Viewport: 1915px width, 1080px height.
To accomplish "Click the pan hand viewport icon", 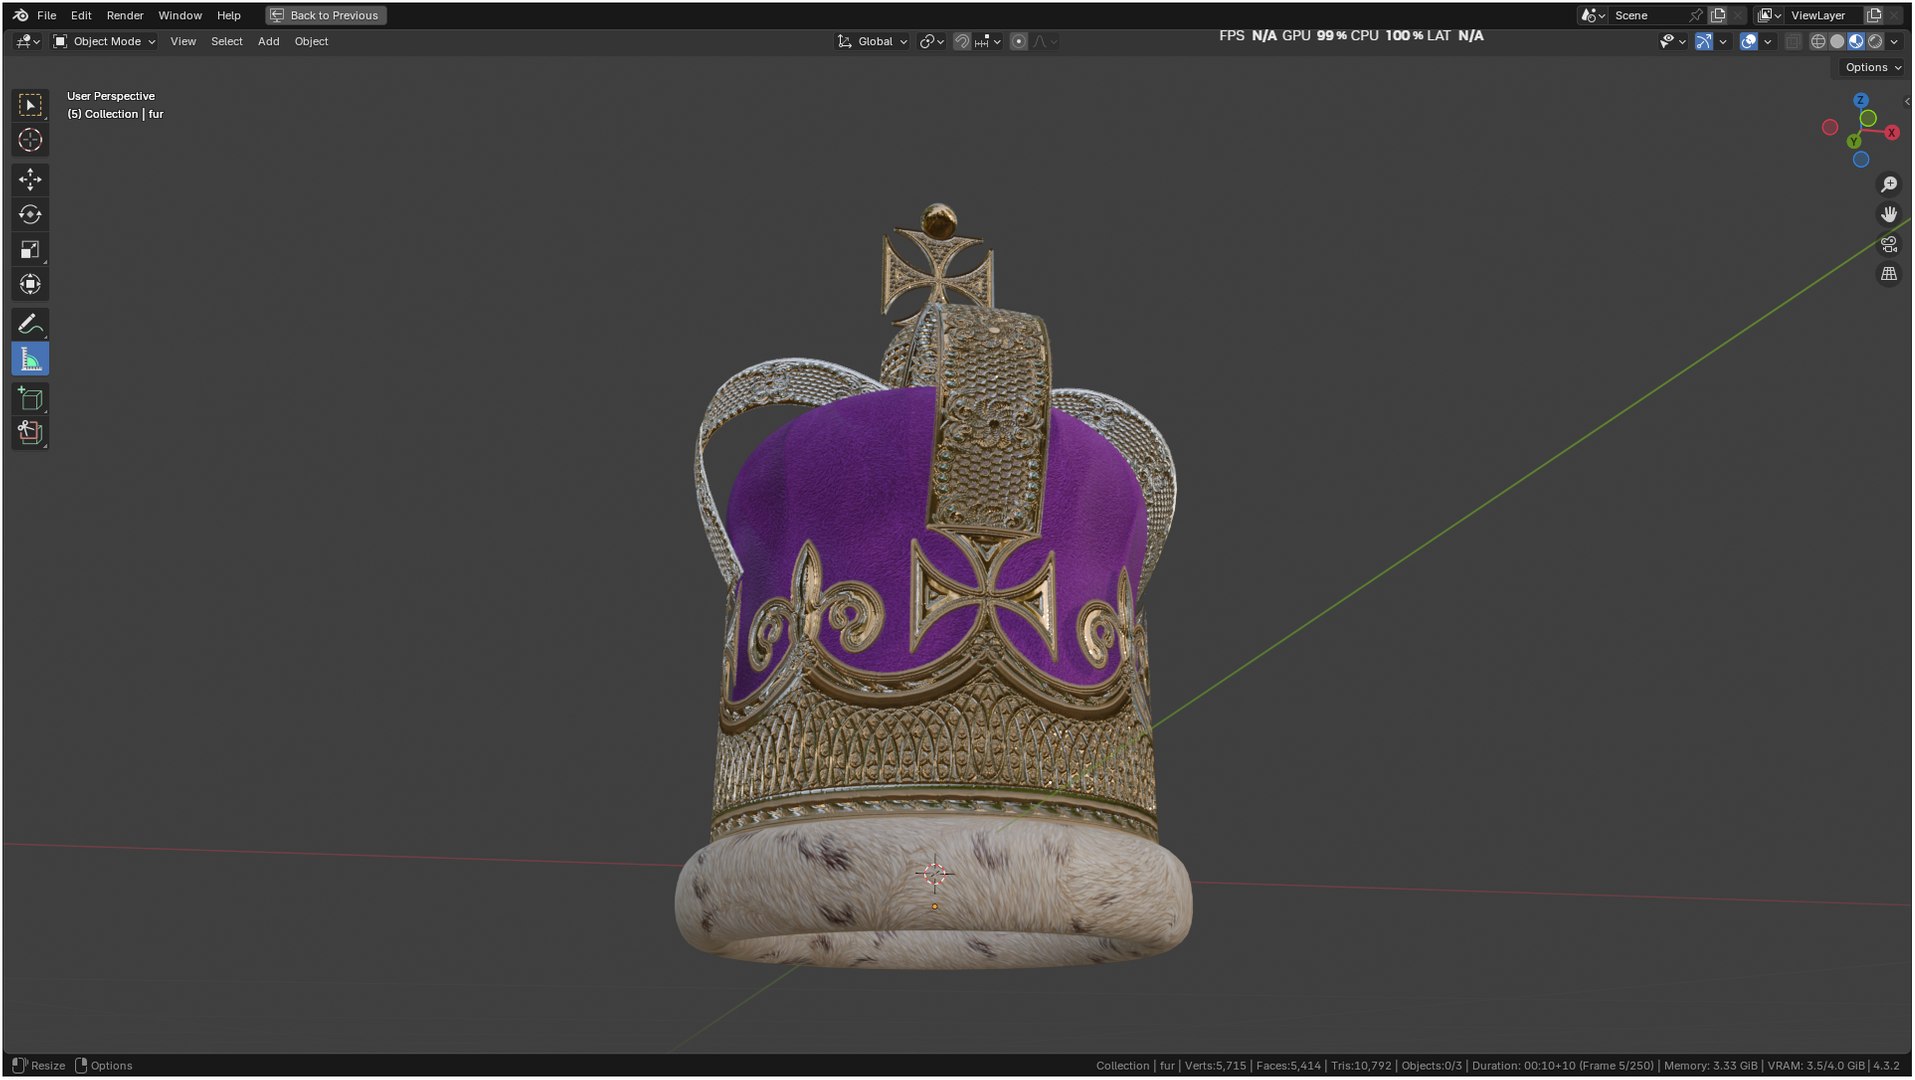I will coord(1888,214).
